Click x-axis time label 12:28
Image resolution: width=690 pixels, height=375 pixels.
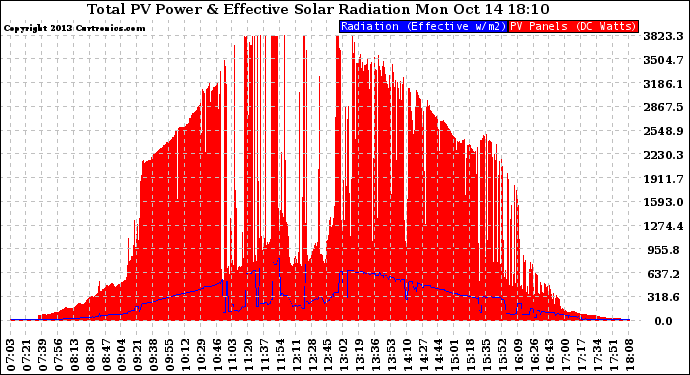(312, 355)
